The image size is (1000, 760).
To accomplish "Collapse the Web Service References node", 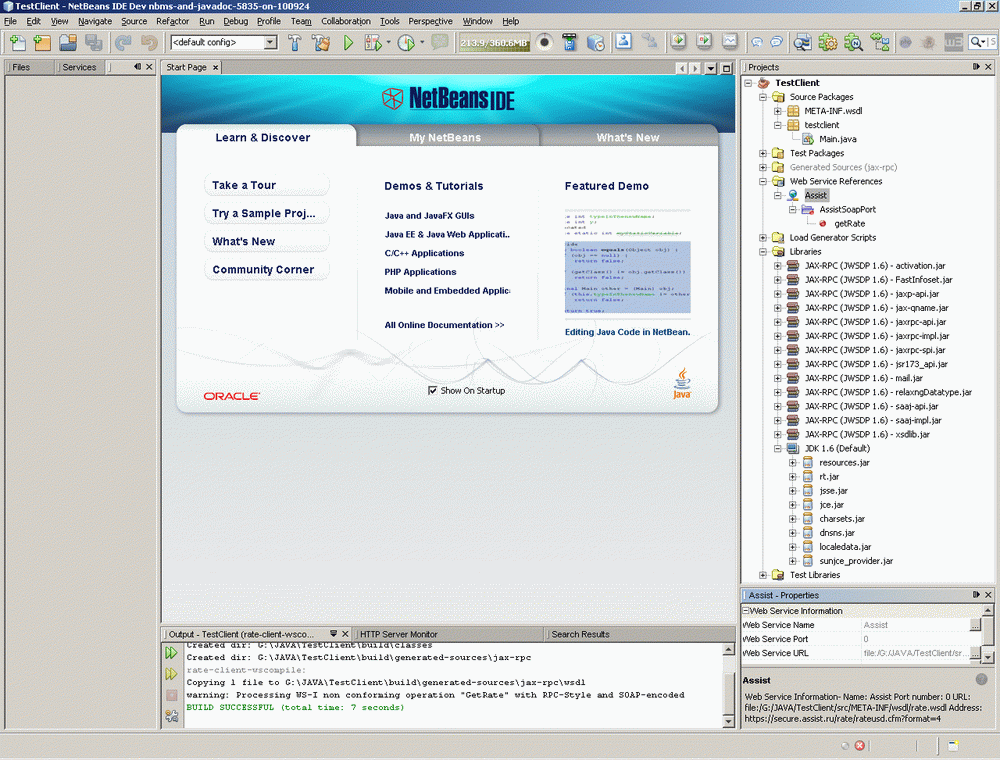I will click(763, 181).
